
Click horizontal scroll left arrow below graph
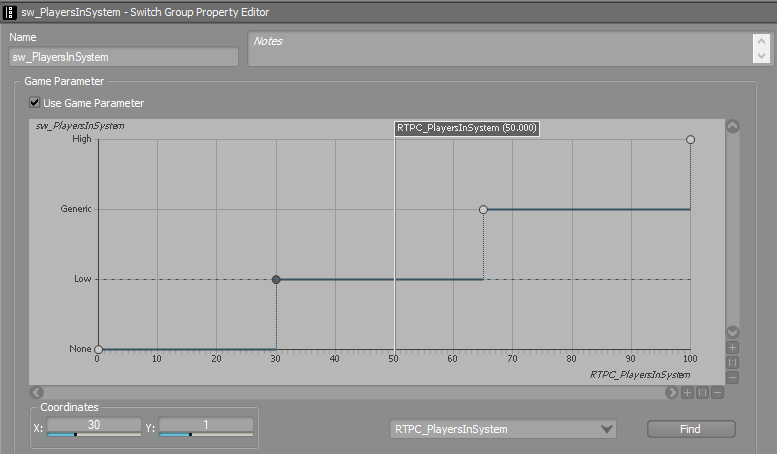click(x=37, y=393)
